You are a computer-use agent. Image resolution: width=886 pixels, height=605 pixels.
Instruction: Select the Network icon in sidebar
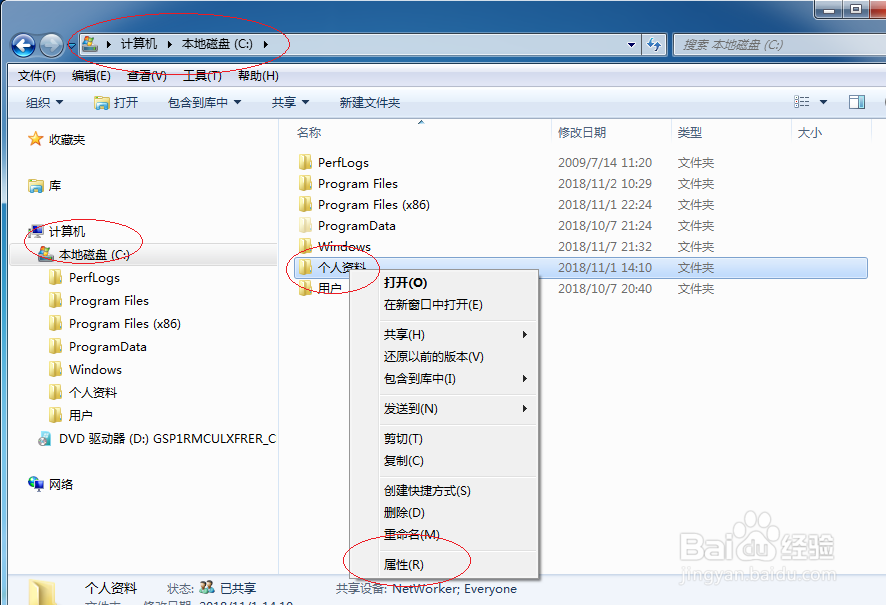coord(36,484)
